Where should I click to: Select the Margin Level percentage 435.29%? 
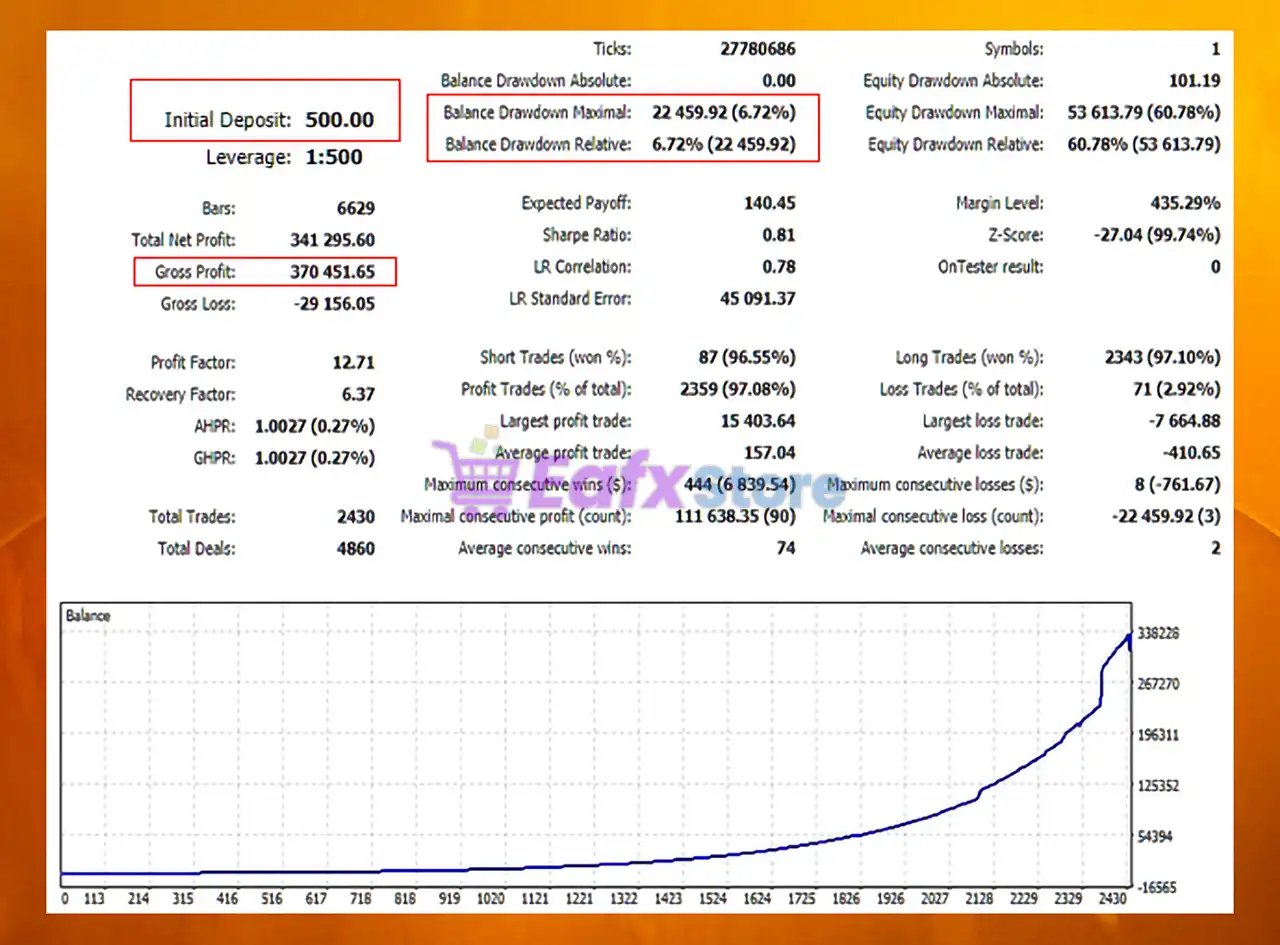(x=1185, y=203)
